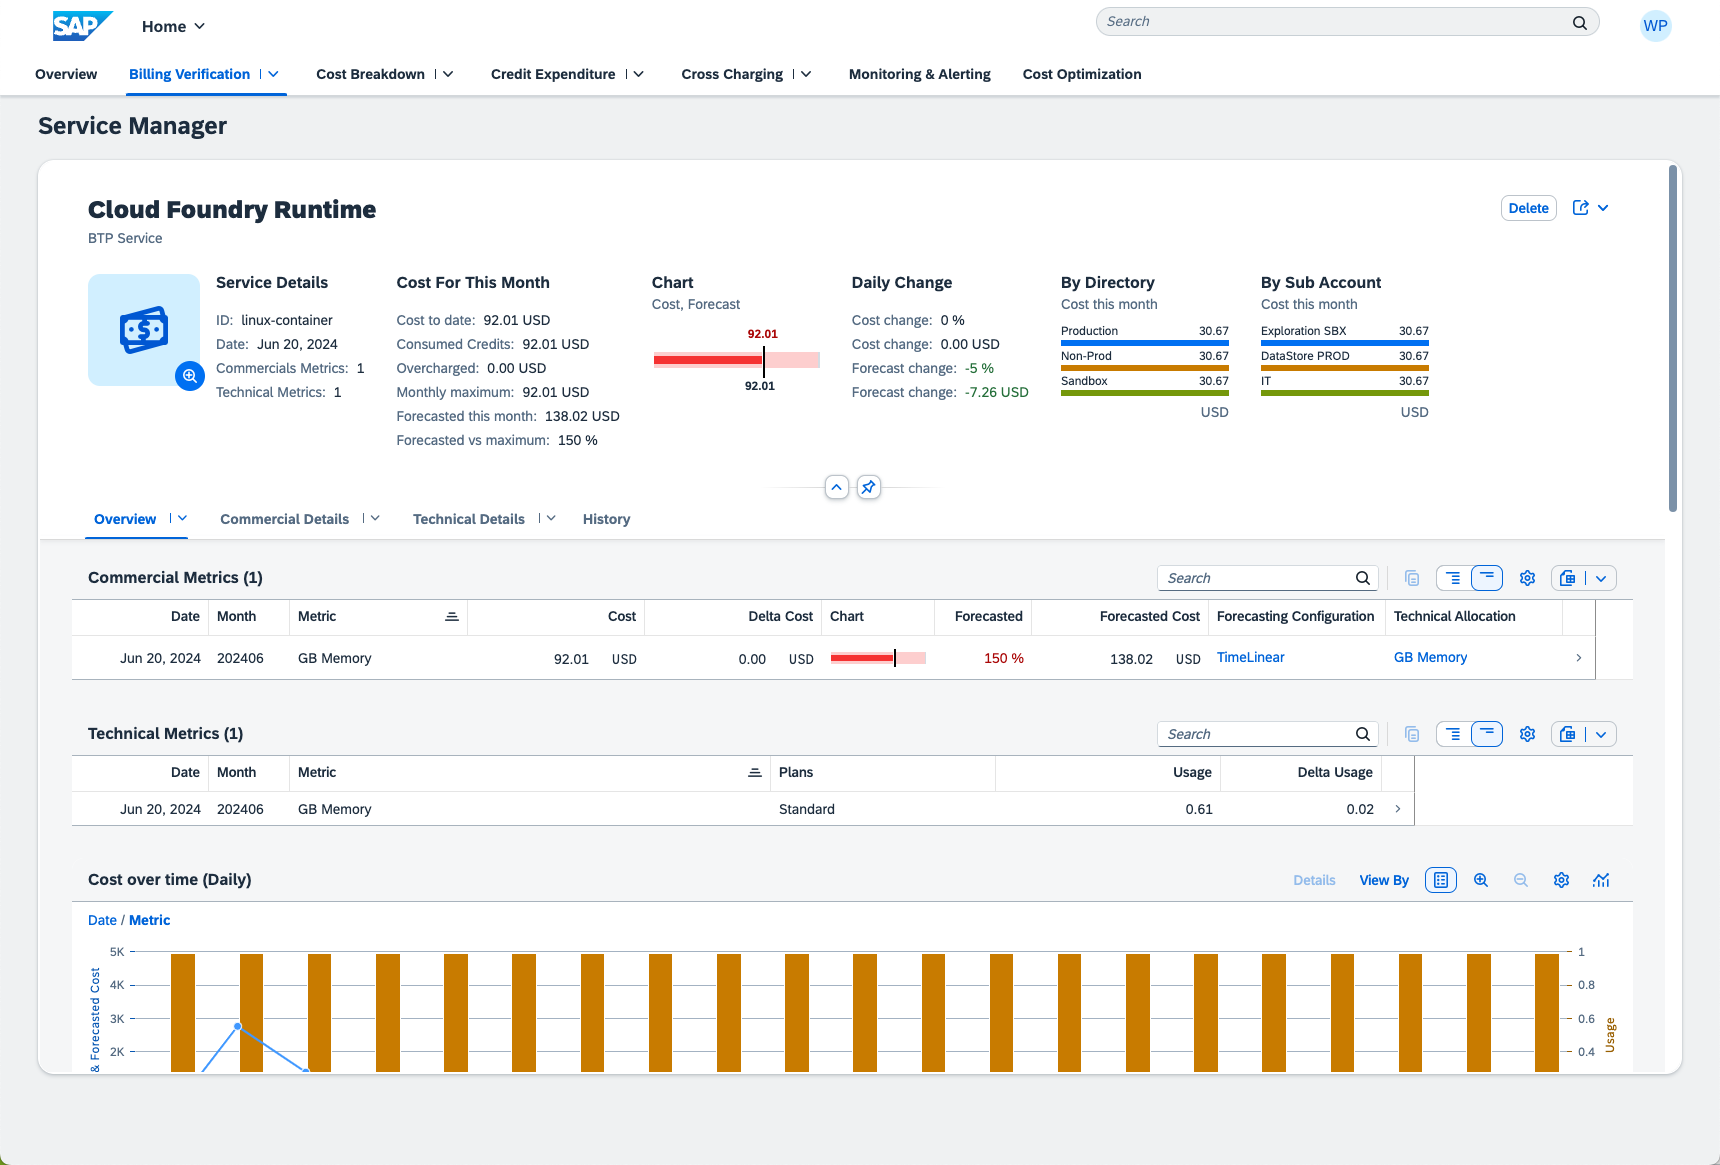The image size is (1720, 1165).
Task: Open Cost Breakdown dropdown arrow
Action: tap(449, 74)
